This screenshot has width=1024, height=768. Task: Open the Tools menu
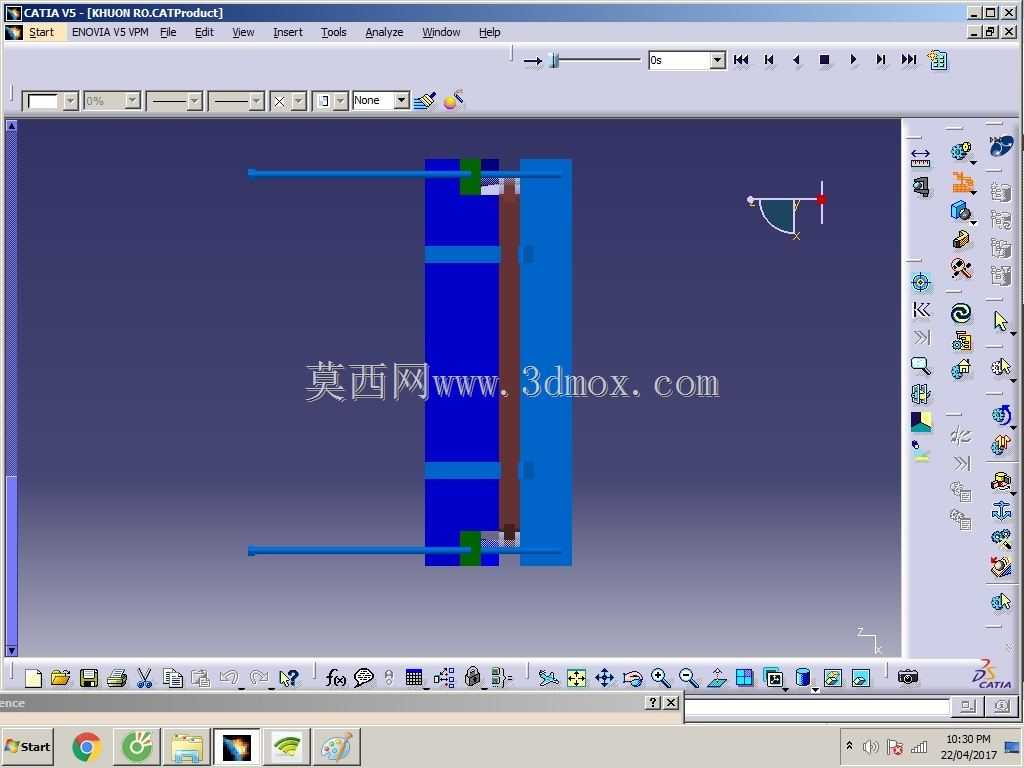coord(333,32)
